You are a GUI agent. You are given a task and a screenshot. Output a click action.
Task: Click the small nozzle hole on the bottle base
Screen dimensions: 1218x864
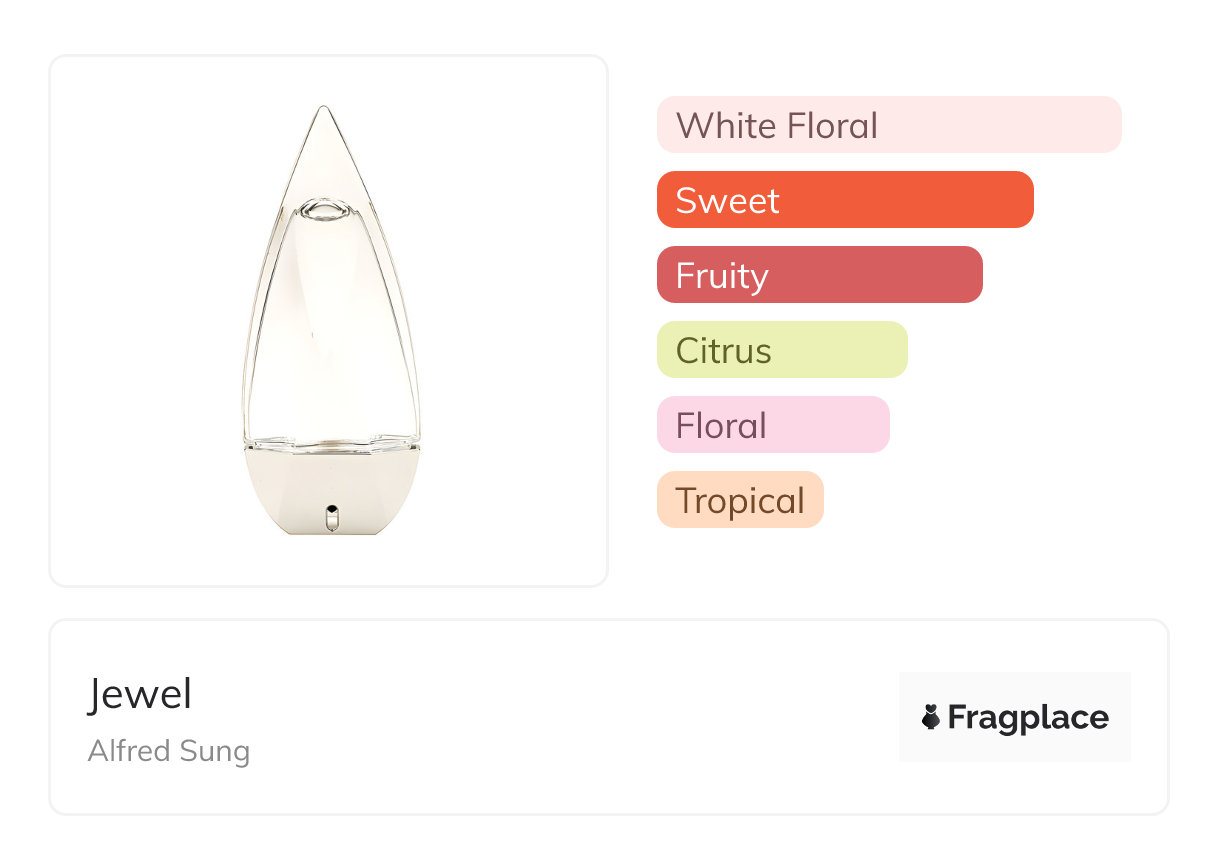point(331,517)
